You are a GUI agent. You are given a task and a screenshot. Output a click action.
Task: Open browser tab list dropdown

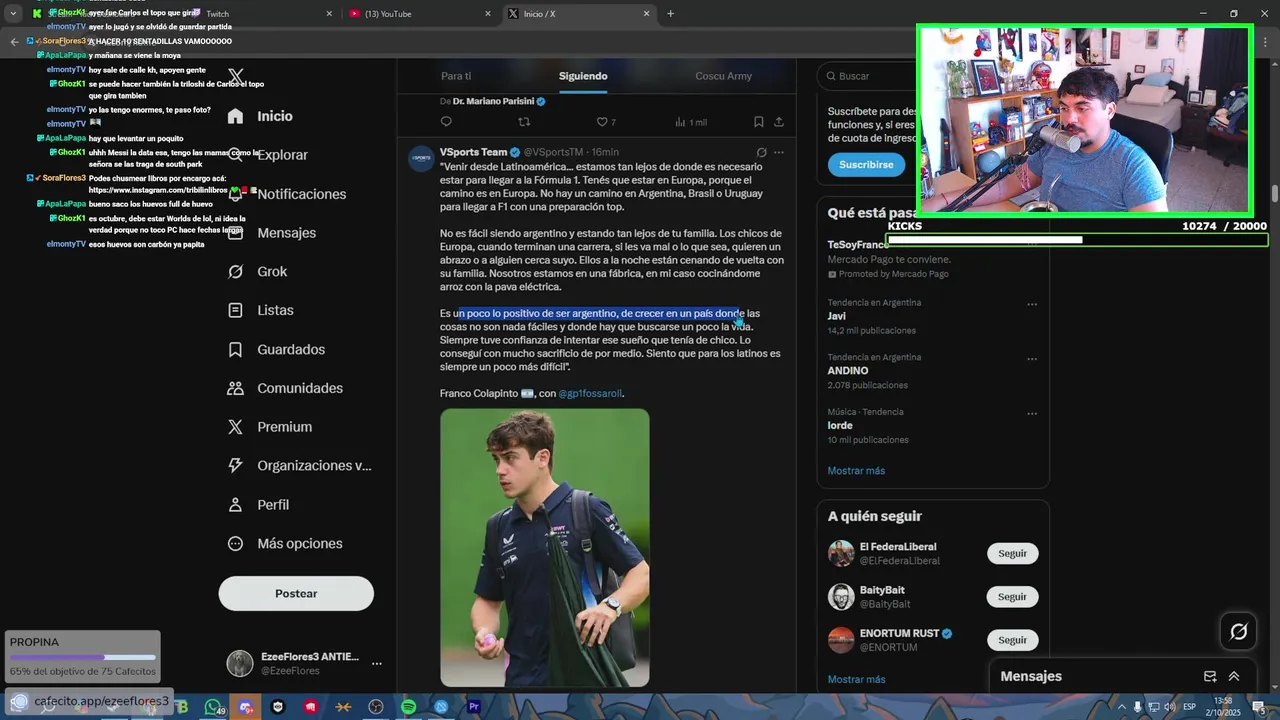coord(13,13)
